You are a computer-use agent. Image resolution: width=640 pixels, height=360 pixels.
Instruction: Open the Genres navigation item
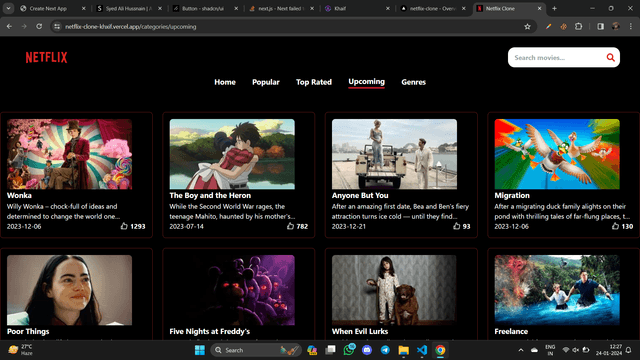click(413, 82)
